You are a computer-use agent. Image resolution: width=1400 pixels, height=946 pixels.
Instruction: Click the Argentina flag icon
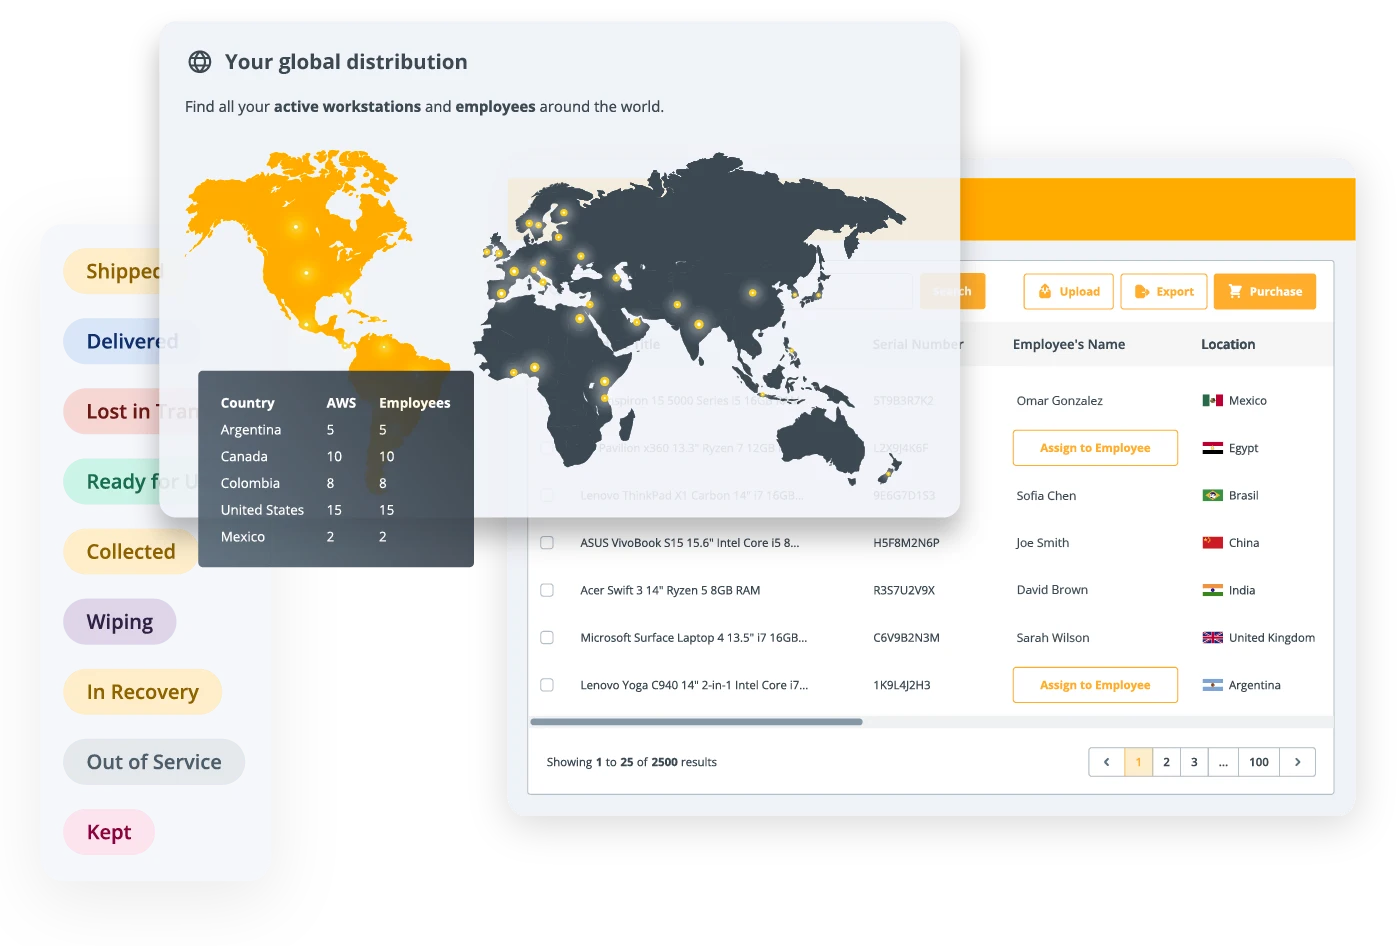coord(1212,686)
